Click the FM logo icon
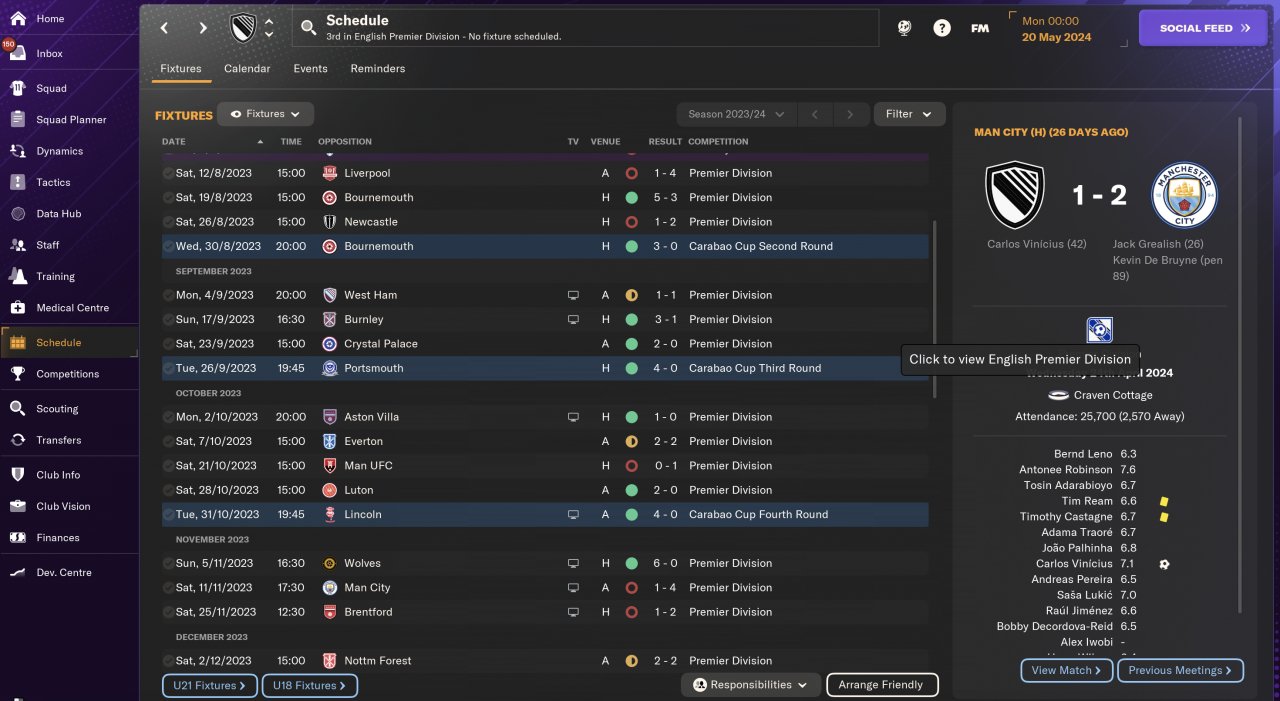1280x701 pixels. click(x=980, y=28)
